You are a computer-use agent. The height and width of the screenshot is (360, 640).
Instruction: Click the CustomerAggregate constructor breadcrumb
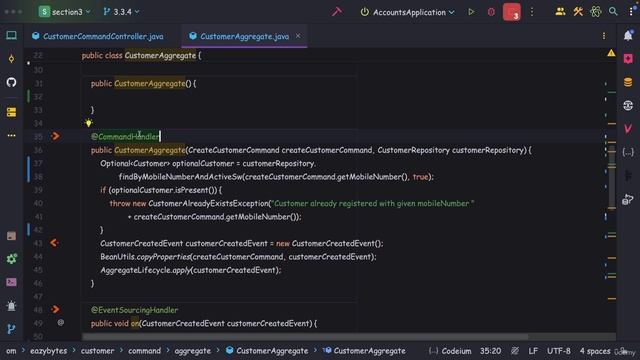(364, 351)
